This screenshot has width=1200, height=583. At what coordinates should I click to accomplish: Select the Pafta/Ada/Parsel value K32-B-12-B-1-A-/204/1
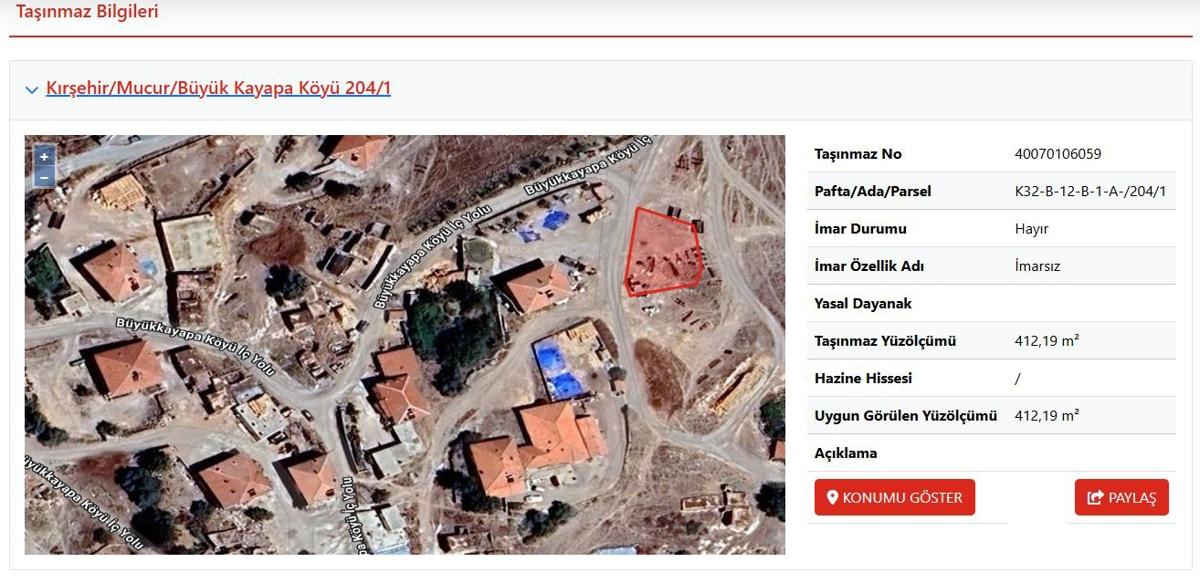tap(1090, 191)
